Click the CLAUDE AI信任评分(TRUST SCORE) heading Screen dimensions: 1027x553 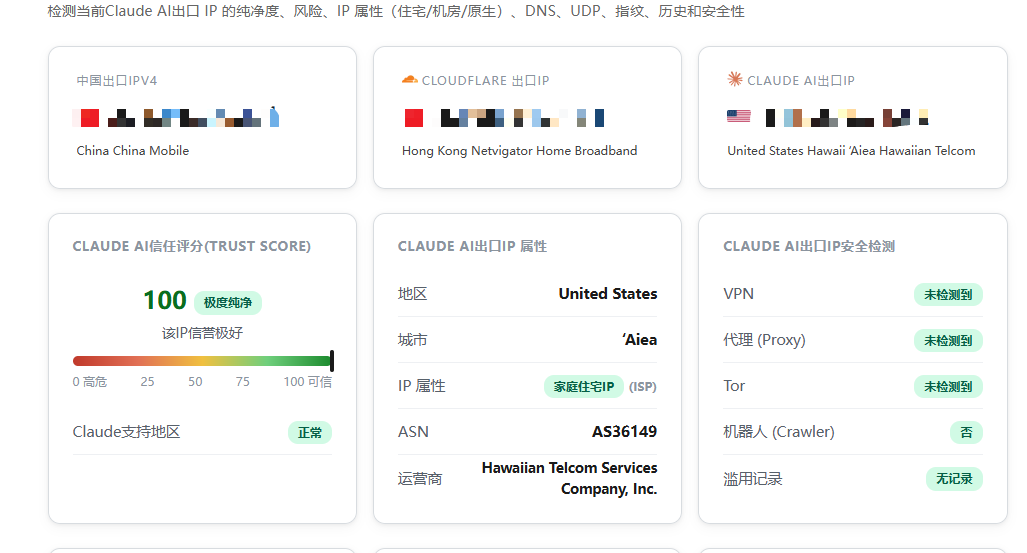191,246
